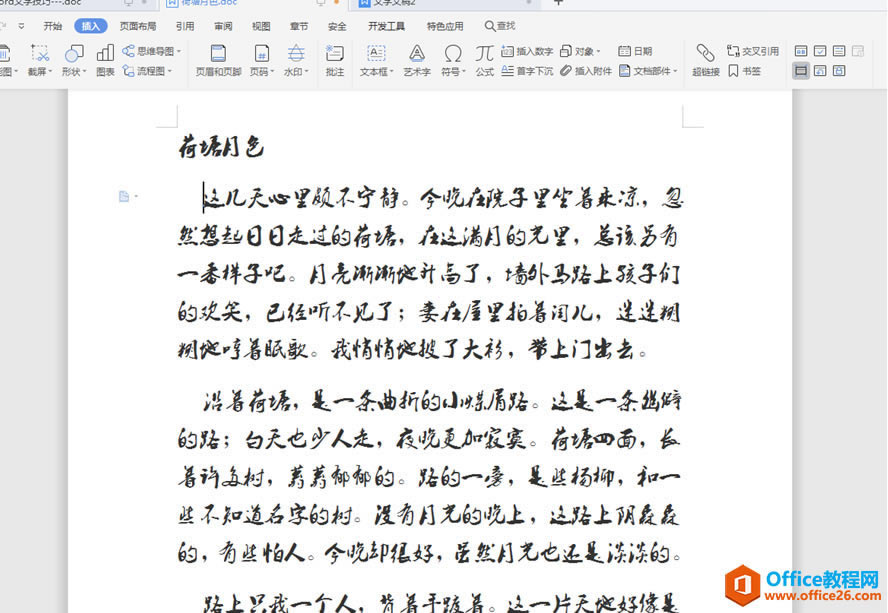Select the 插入 ribbon tab
Screen dimensions: 888x613
[x=91, y=26]
